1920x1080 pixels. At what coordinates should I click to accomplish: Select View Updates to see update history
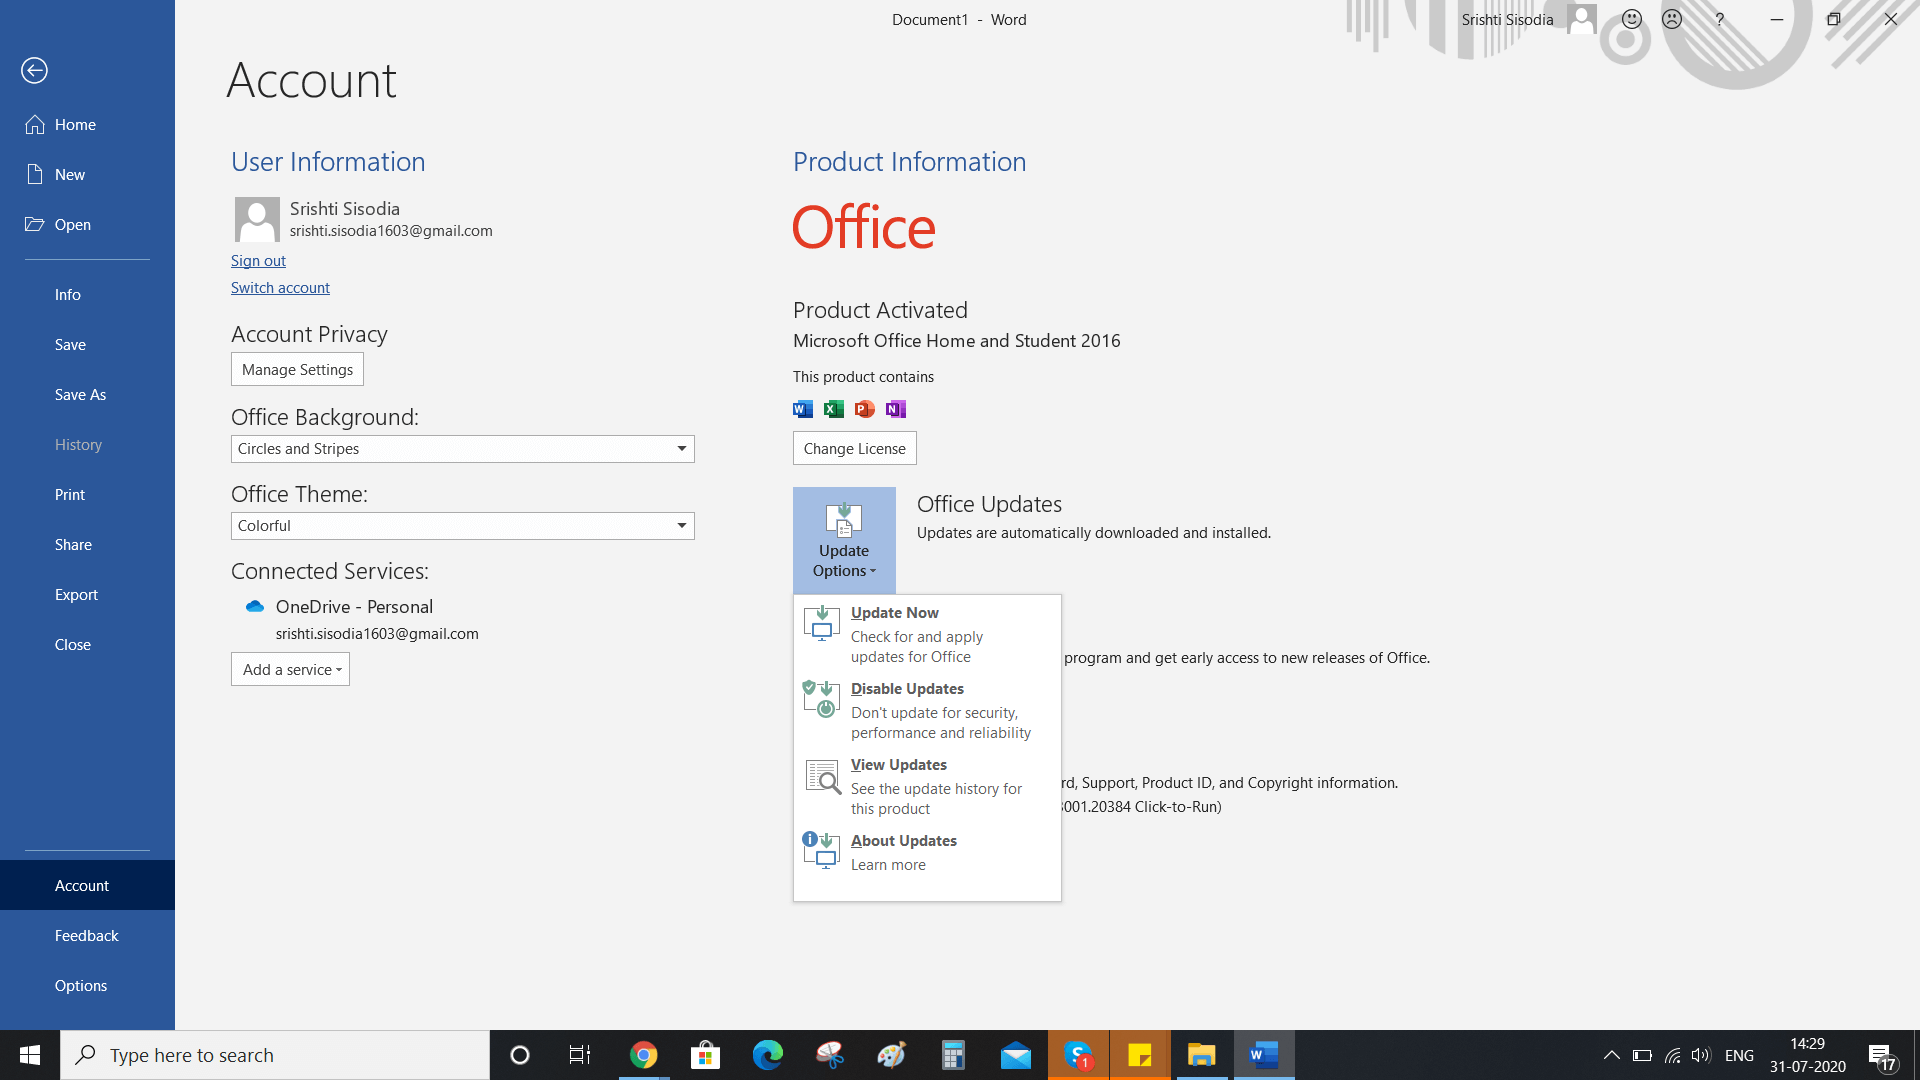[898, 764]
